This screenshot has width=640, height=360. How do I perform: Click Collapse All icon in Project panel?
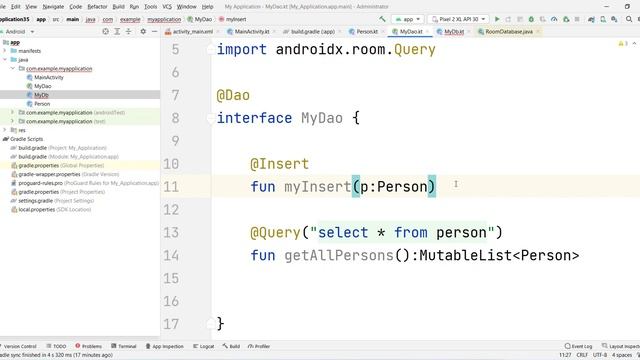point(129,31)
